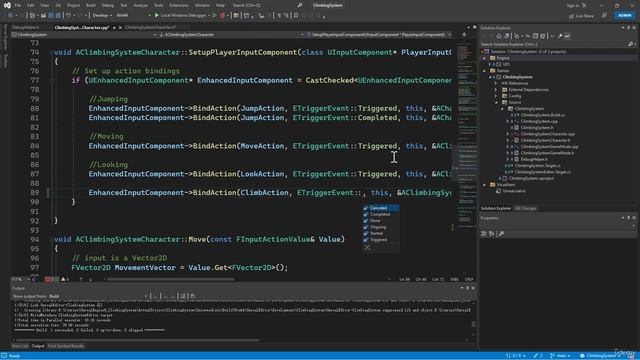
Task: Open the SetupPlayerInputComponent member dropdown
Action: pos(378,35)
